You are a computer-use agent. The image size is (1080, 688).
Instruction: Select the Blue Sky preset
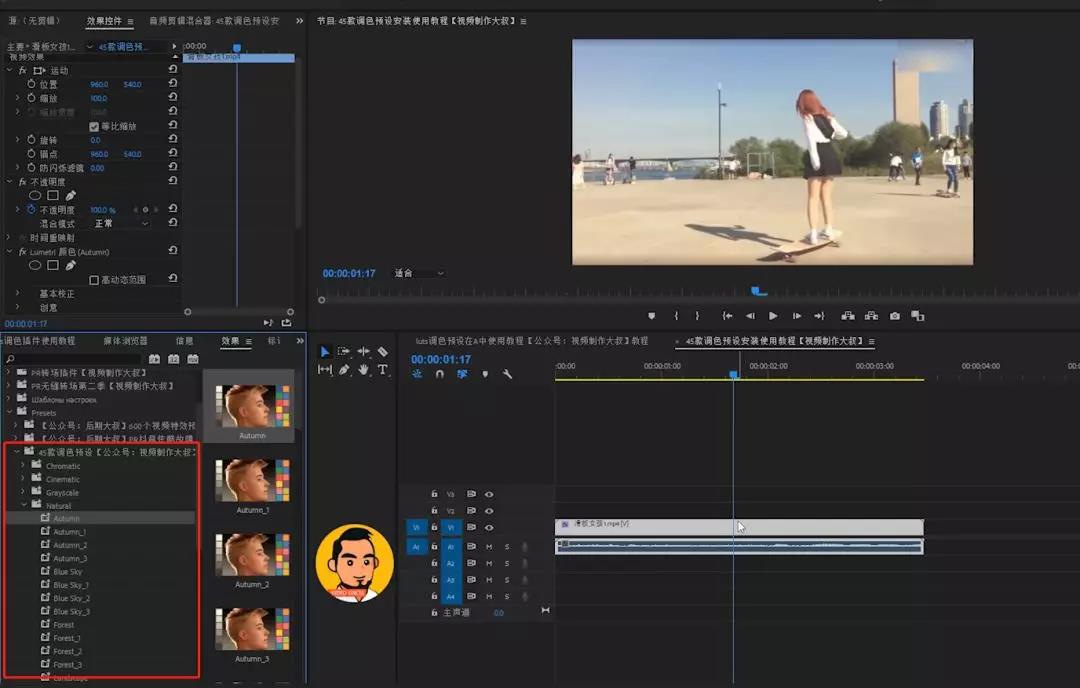click(x=68, y=572)
